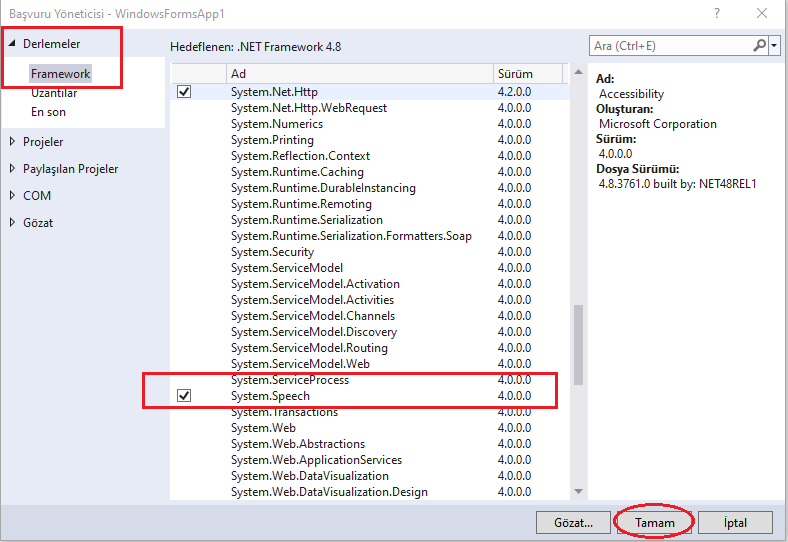Viewport: 788px width, 542px height.
Task: Expand the Paylaşılan Projeler section
Action: tap(12, 168)
